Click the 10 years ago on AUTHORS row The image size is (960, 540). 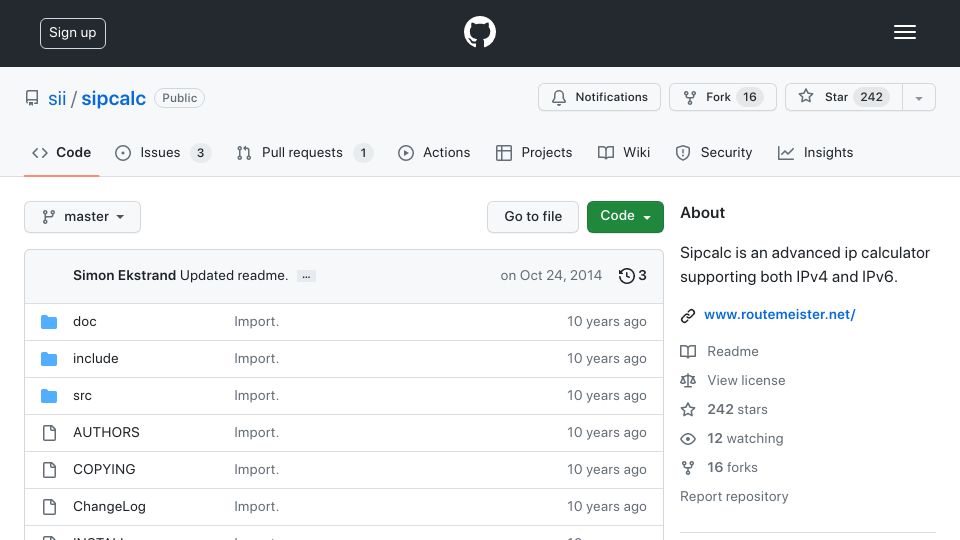[x=607, y=432]
